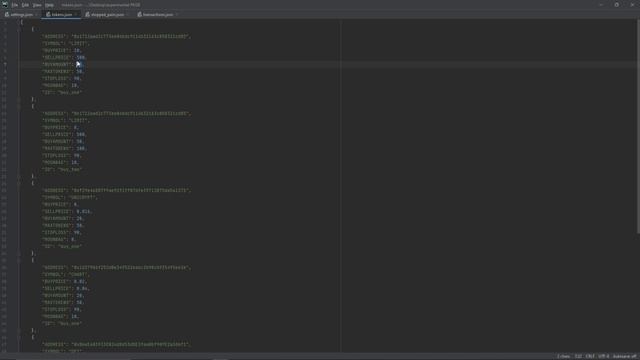Collapse the third JSON object at its opening brace
This screenshot has height=360, width=640.
click(18, 183)
